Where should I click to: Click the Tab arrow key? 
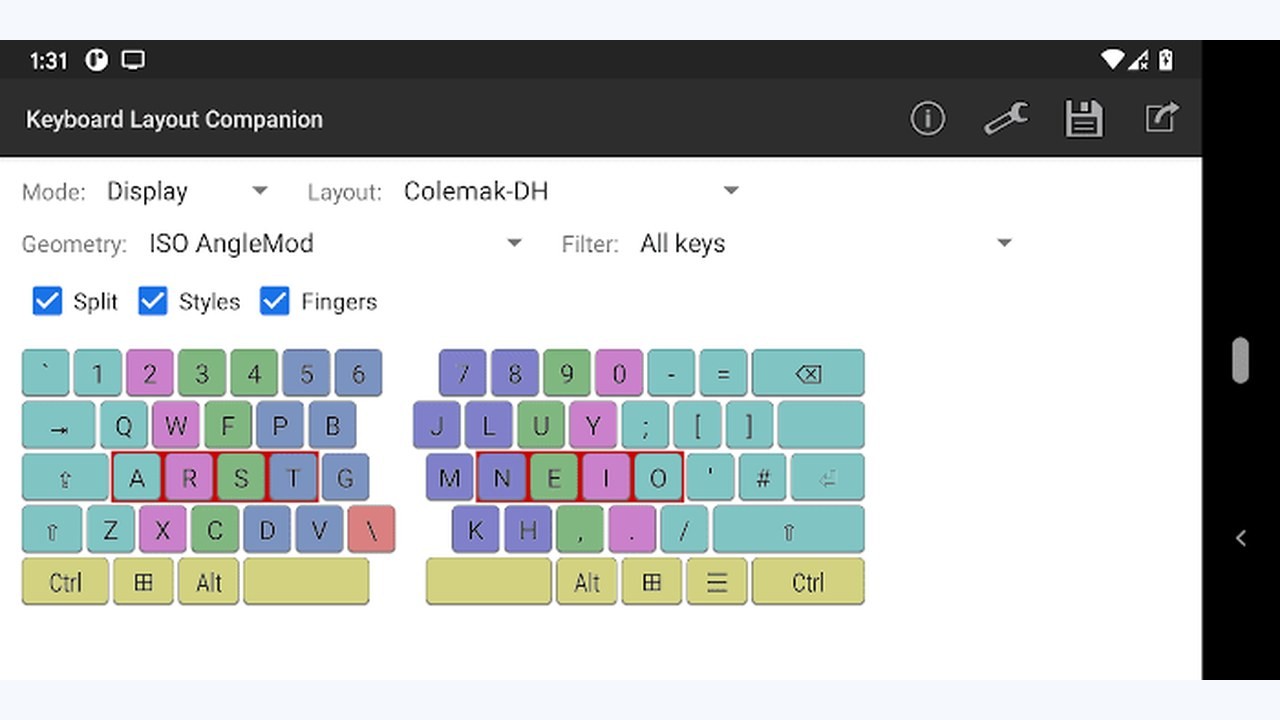tap(59, 426)
